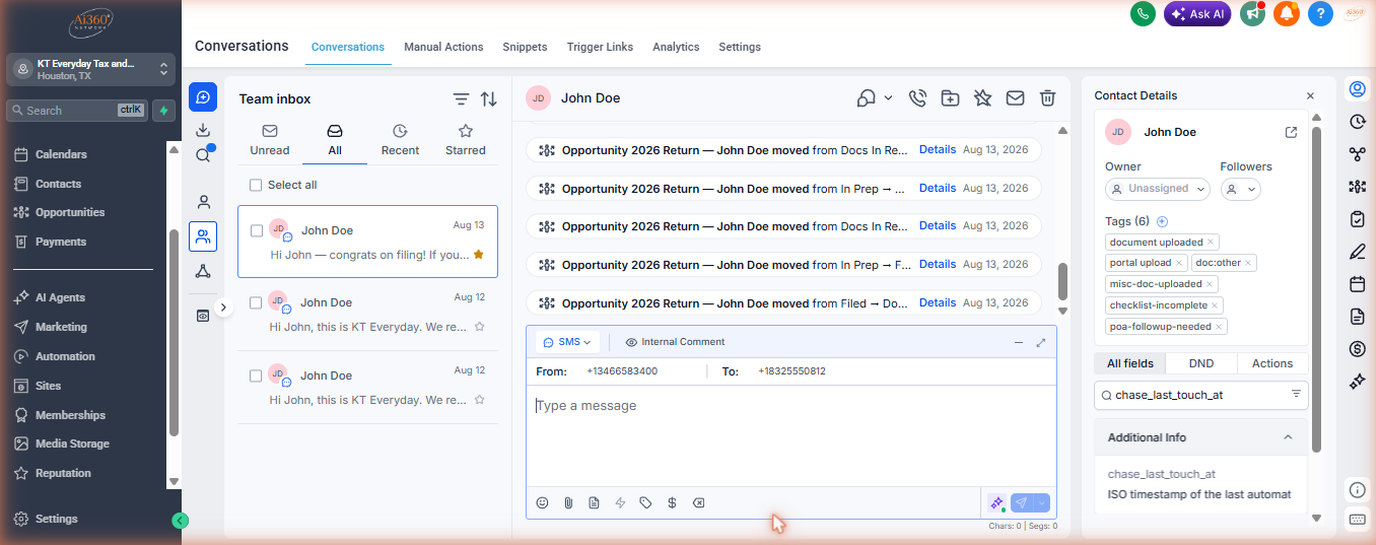Insert an emoji in the message composer
The width and height of the screenshot is (1376, 545).
click(542, 503)
